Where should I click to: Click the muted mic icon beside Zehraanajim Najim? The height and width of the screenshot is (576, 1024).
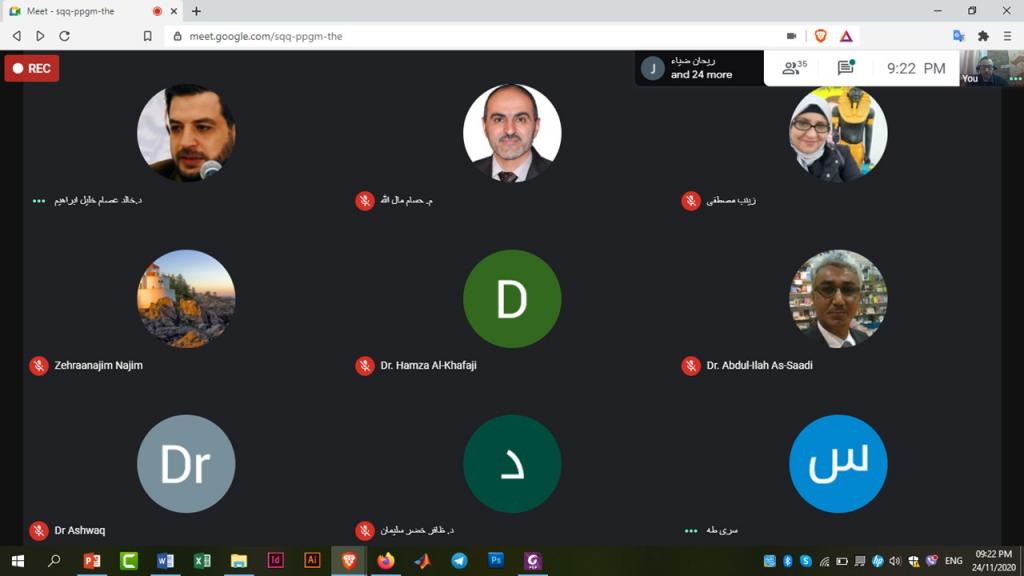click(38, 366)
